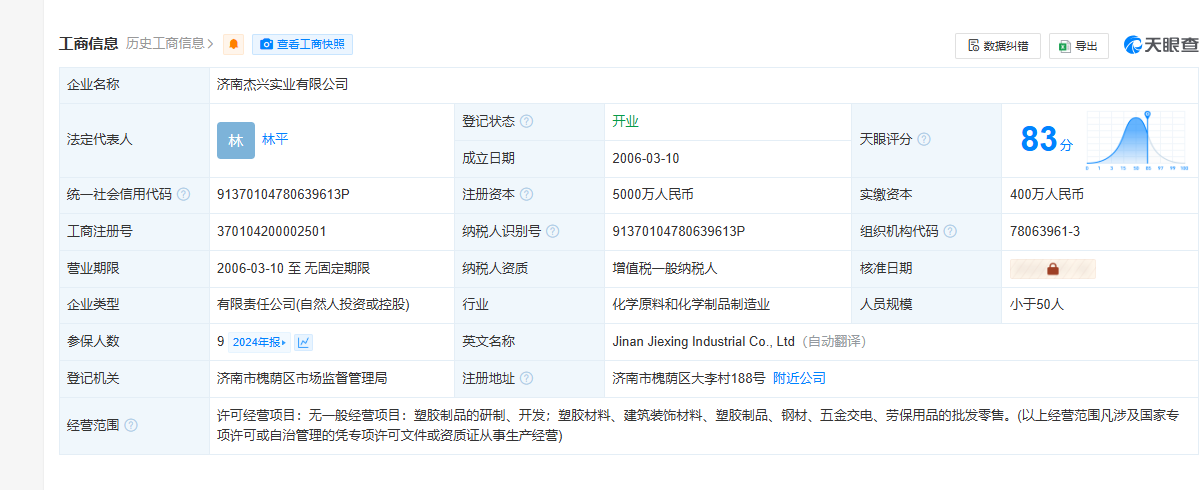
Task: Click 导出 export button
Action: (1078, 45)
